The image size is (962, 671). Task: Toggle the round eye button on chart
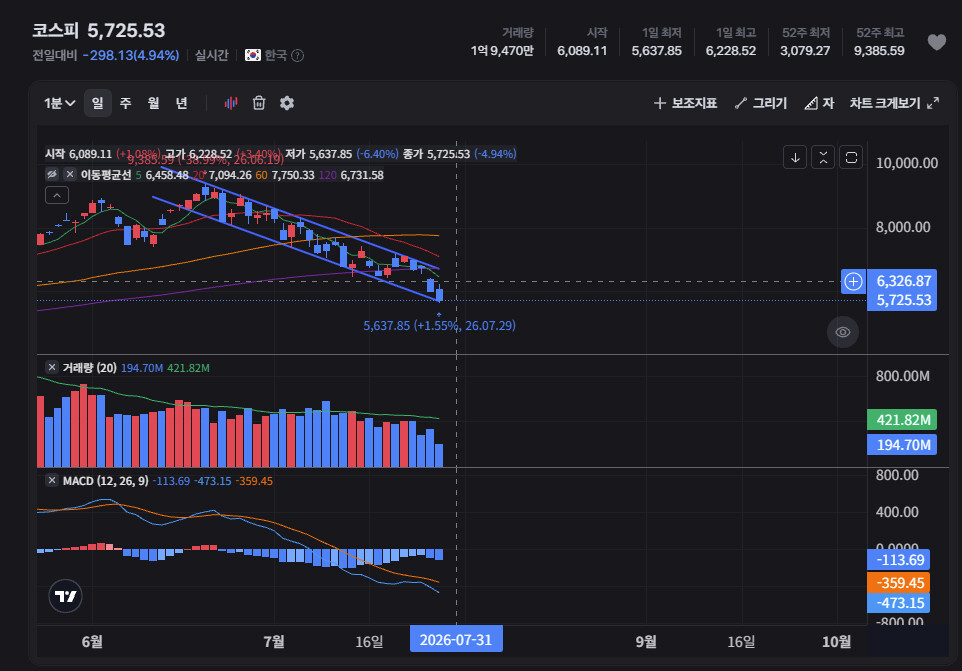click(x=843, y=332)
